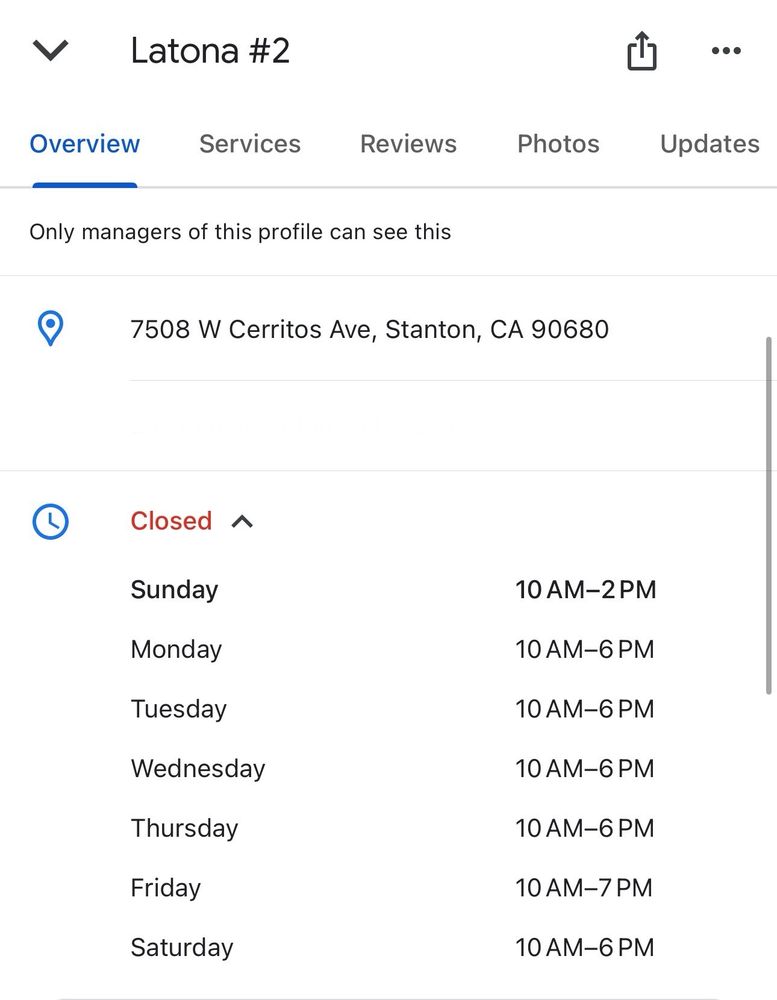The image size is (777, 1000).
Task: Collapse the hours list chevron
Action: (x=242, y=521)
